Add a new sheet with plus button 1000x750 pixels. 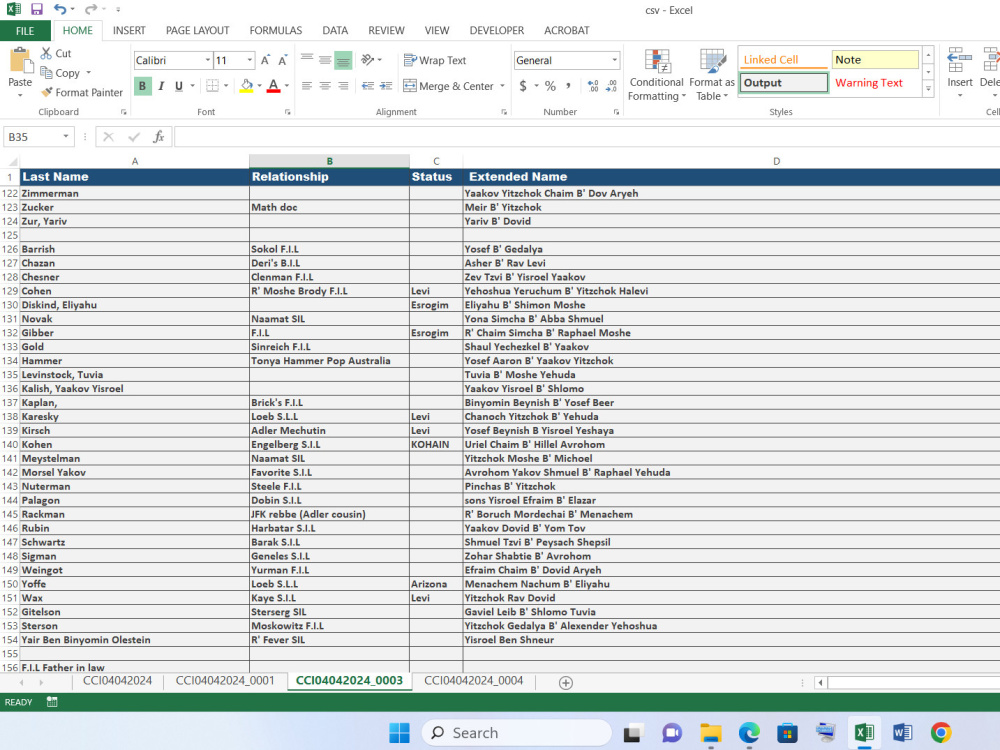[565, 682]
